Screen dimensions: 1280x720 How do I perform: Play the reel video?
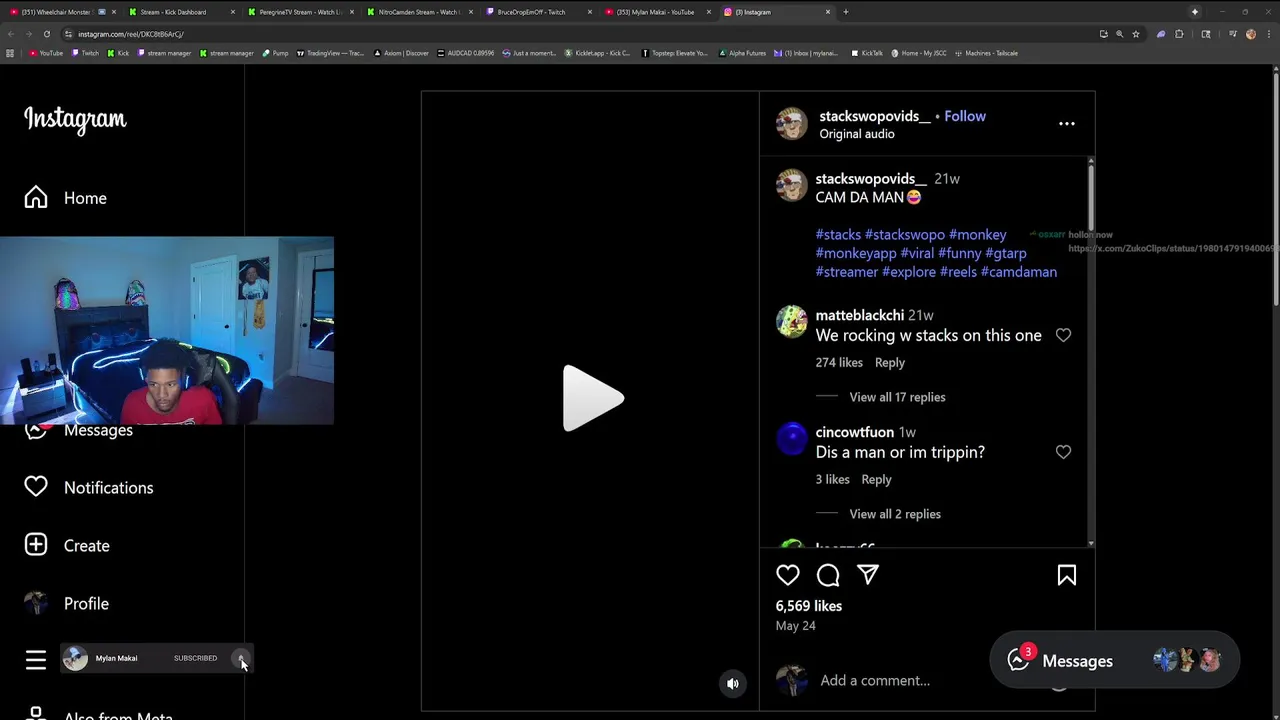click(x=591, y=398)
